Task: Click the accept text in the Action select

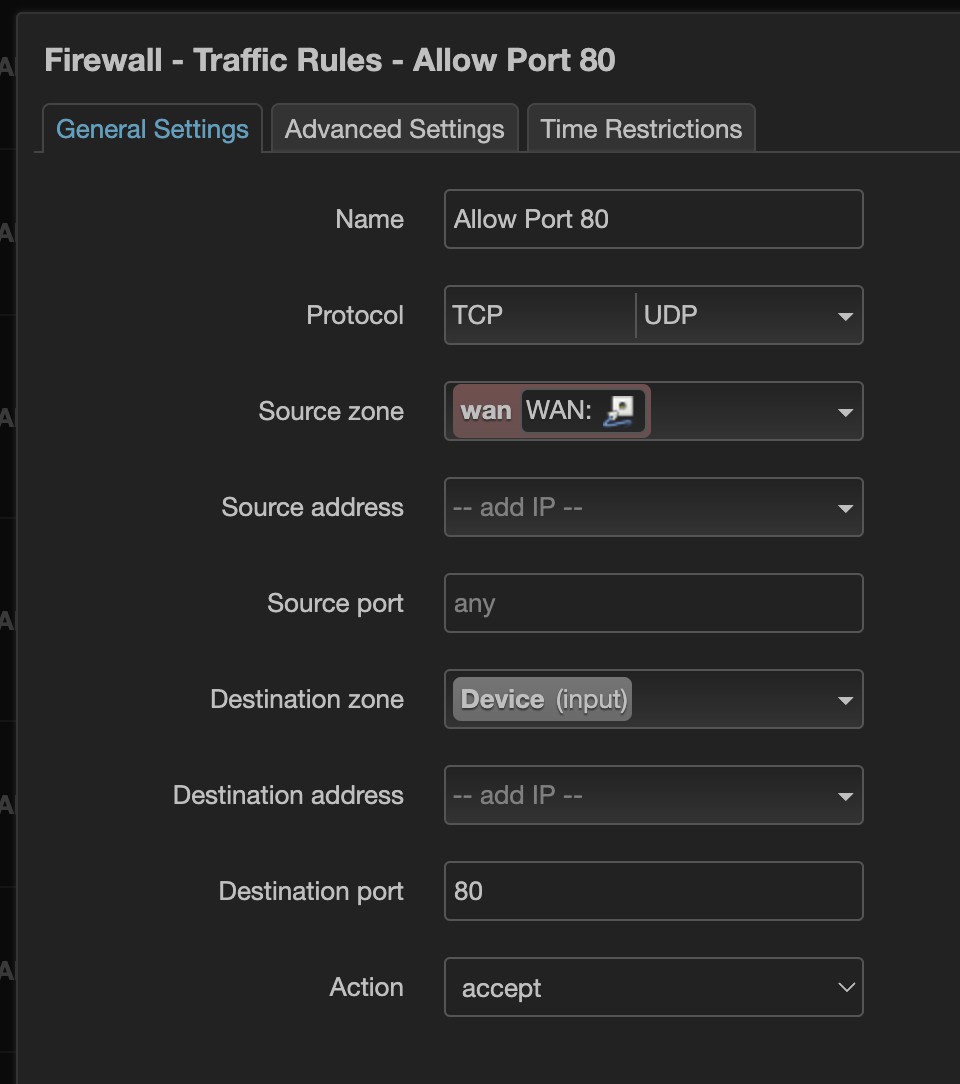Action: 502,988
